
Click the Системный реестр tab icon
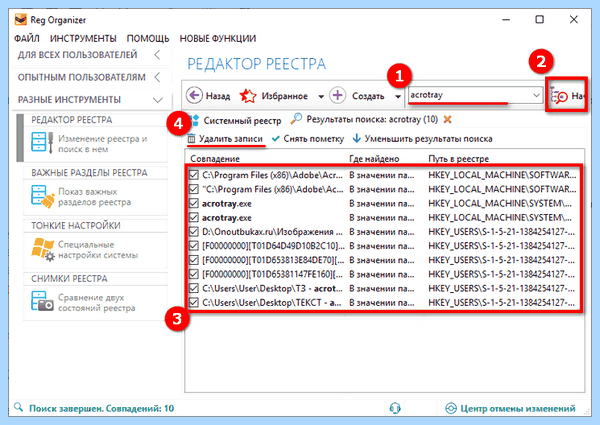point(194,120)
